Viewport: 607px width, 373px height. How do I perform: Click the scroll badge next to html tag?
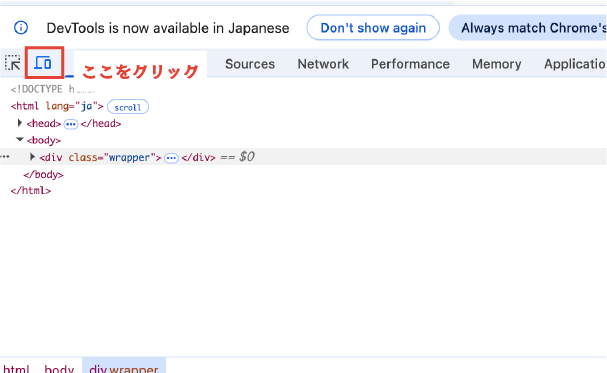click(x=128, y=107)
